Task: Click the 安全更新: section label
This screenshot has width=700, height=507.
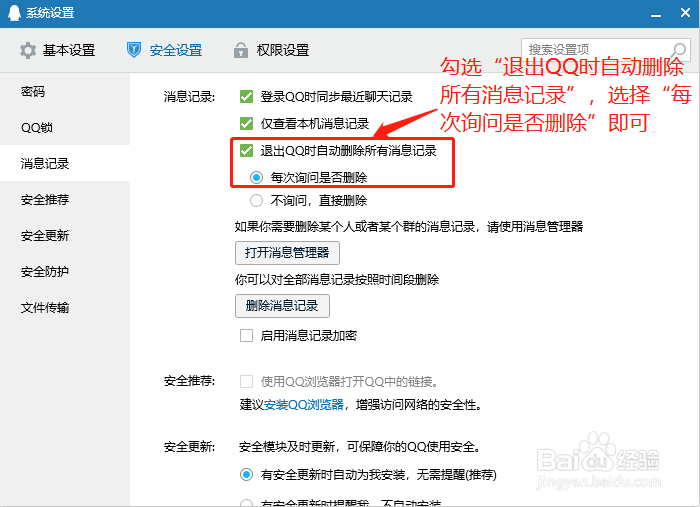Action: [x=189, y=447]
